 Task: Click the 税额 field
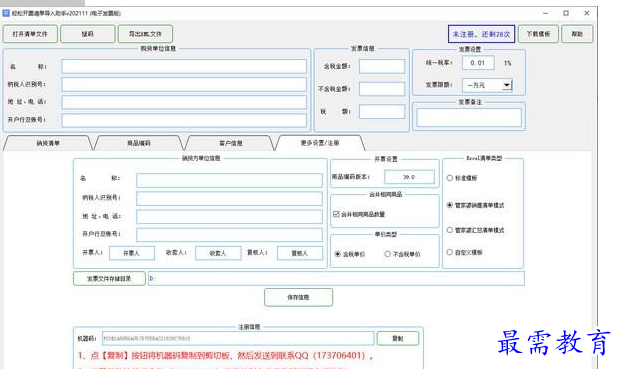pos(382,112)
